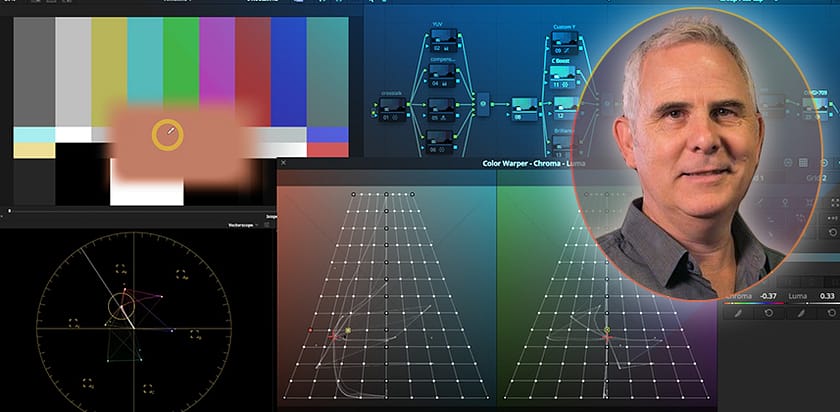Image resolution: width=840 pixels, height=412 pixels.
Task: Select node 04 labeled compens...
Action: [x=442, y=75]
